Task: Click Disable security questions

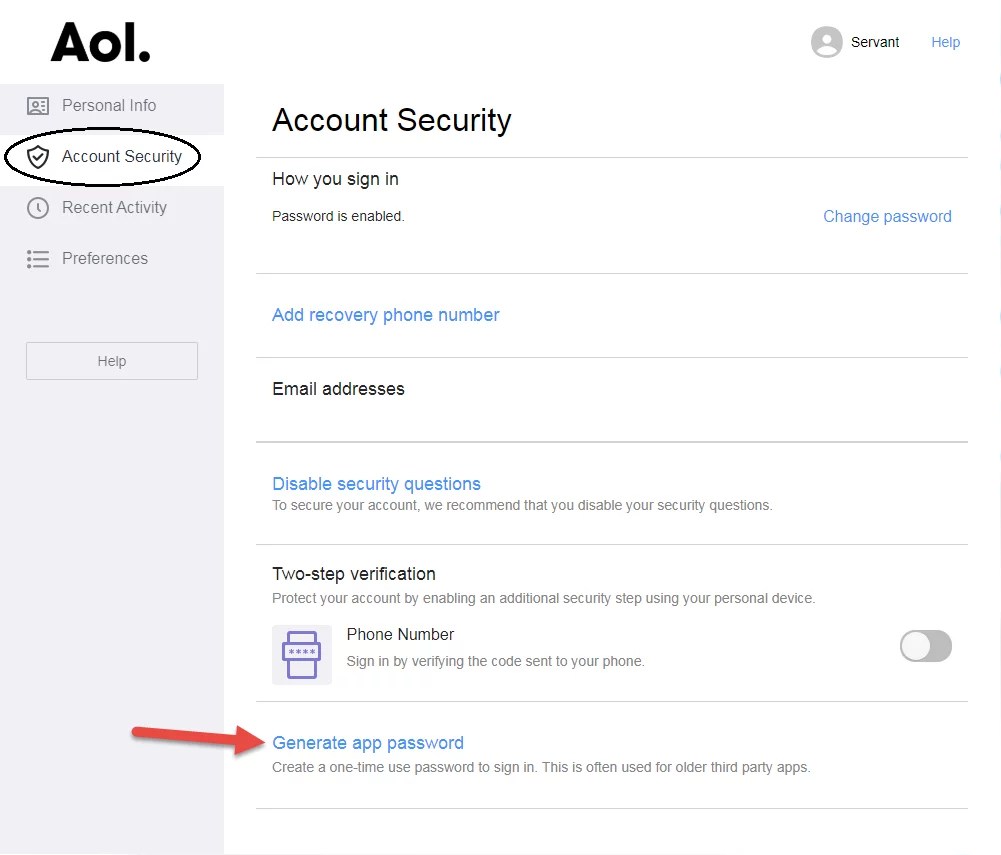Action: pyautogui.click(x=376, y=483)
